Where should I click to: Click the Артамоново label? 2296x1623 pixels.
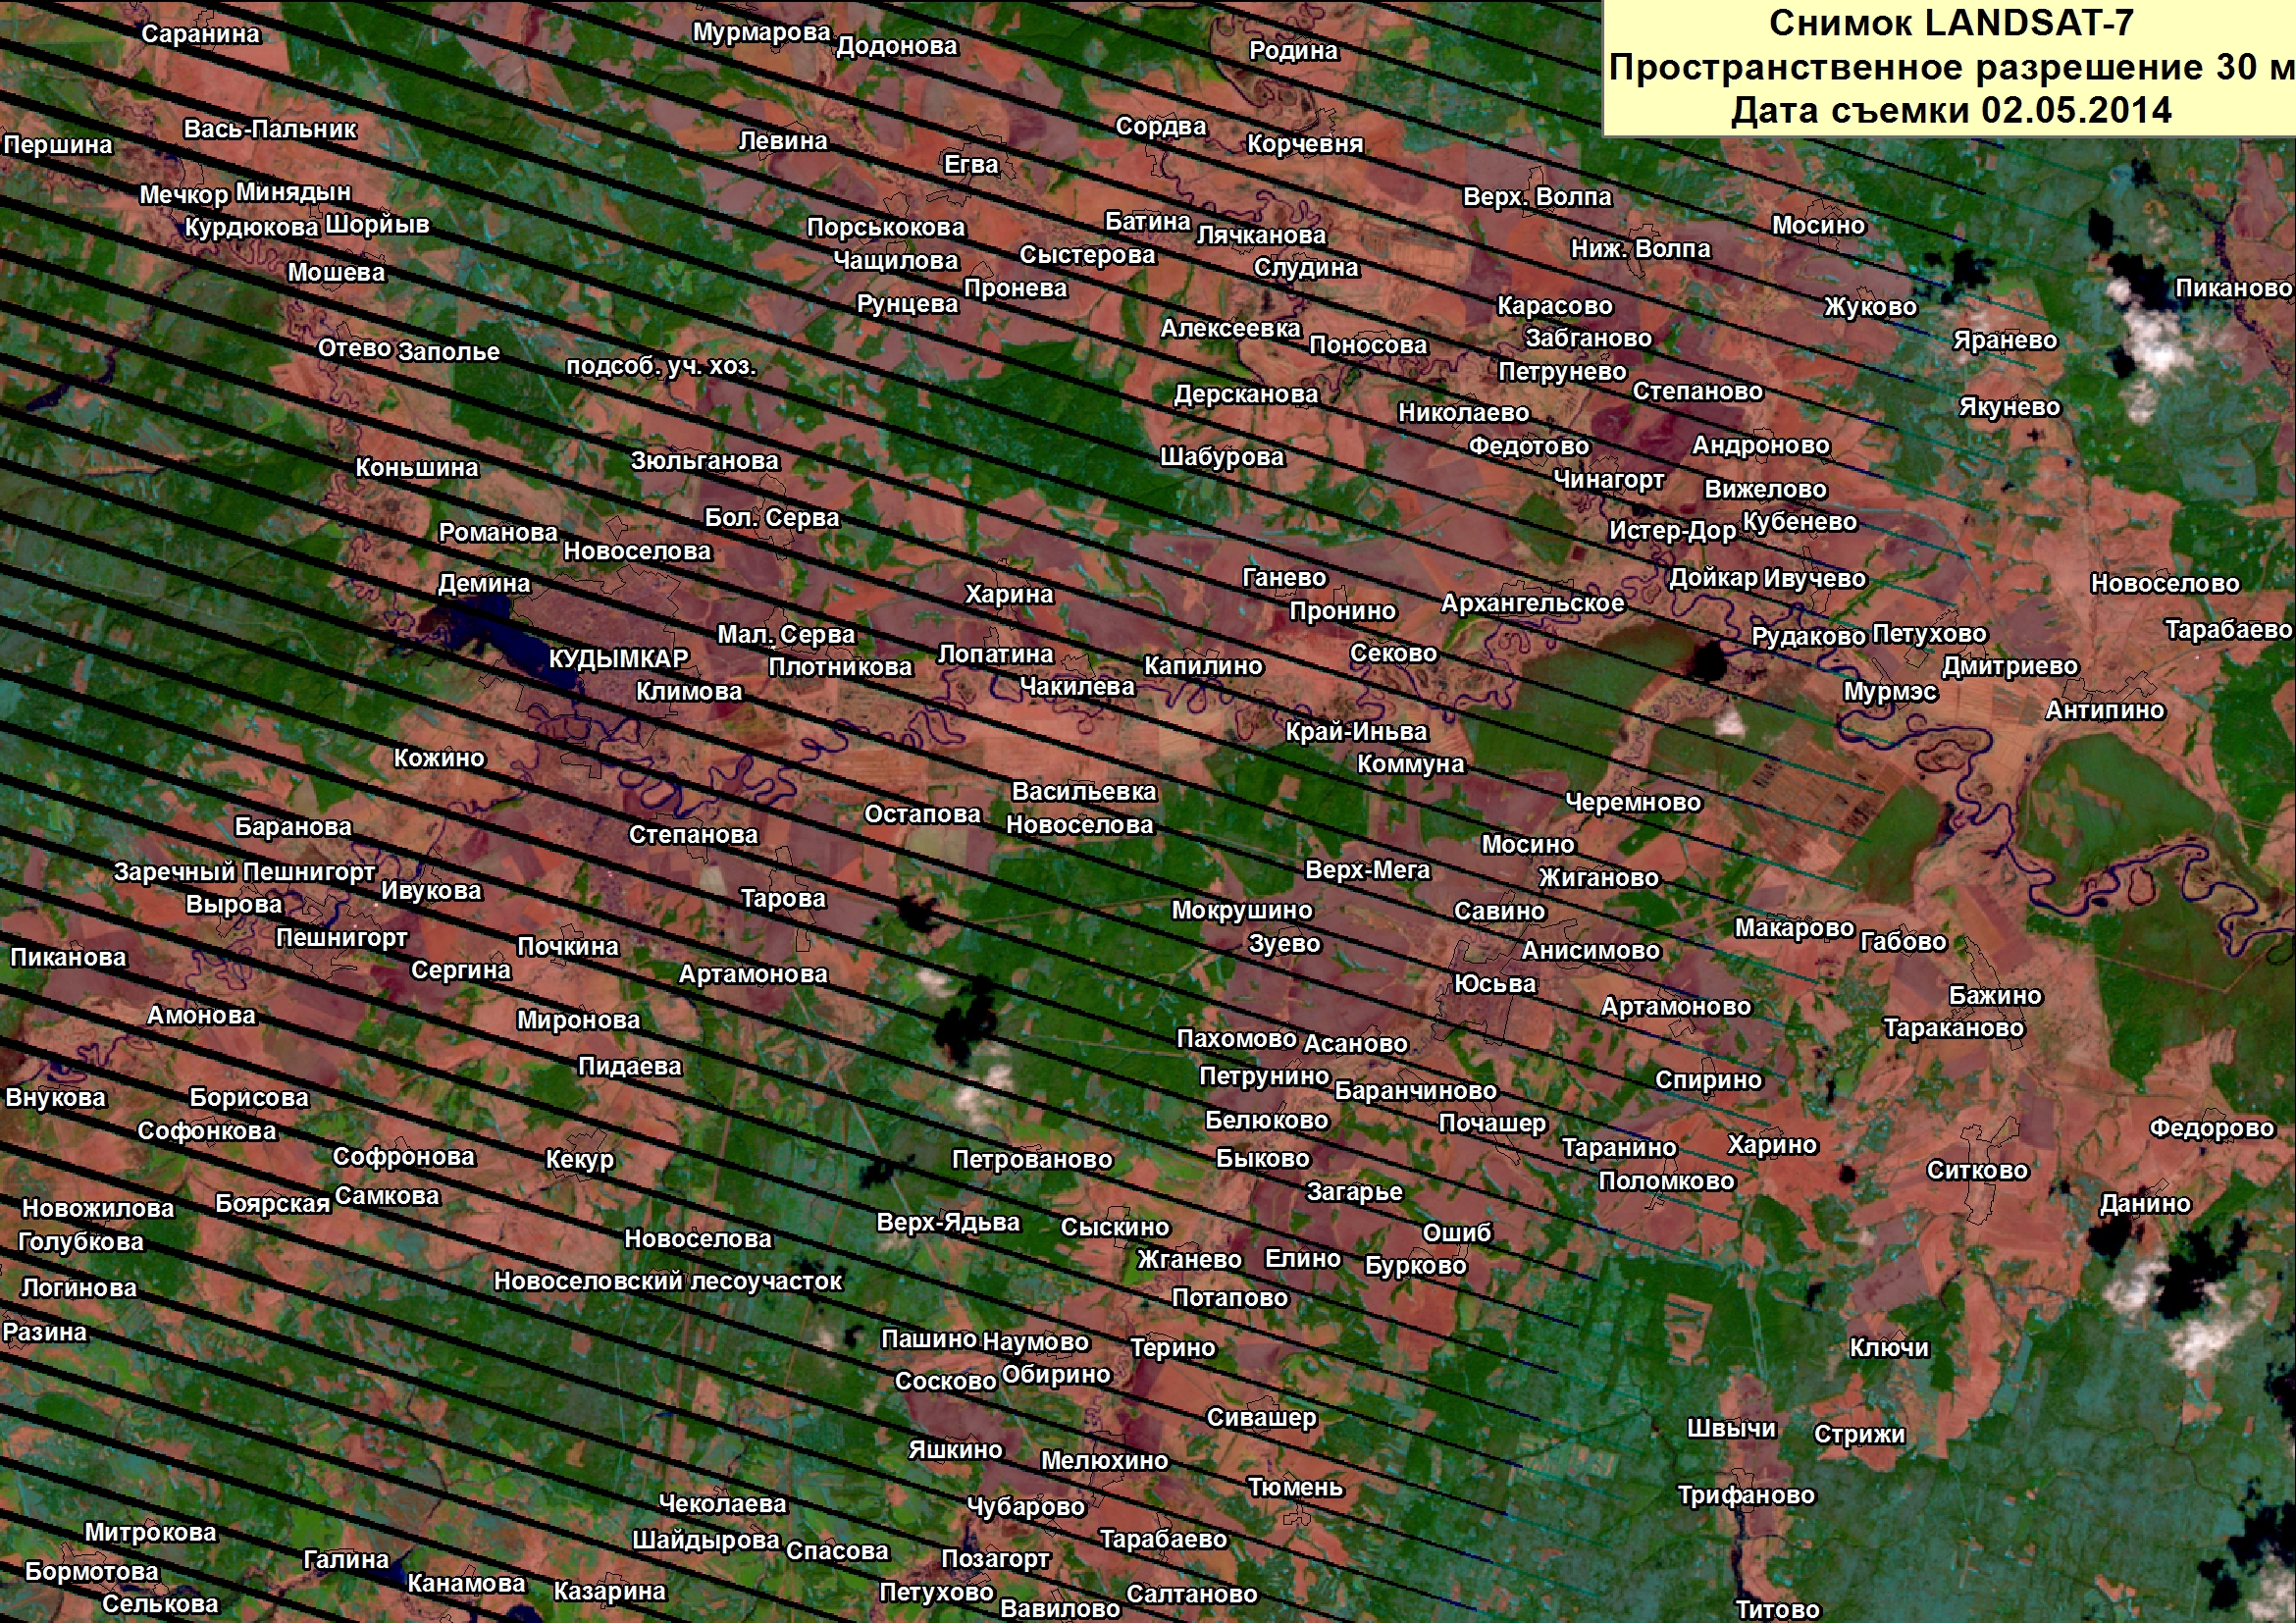(1676, 1007)
